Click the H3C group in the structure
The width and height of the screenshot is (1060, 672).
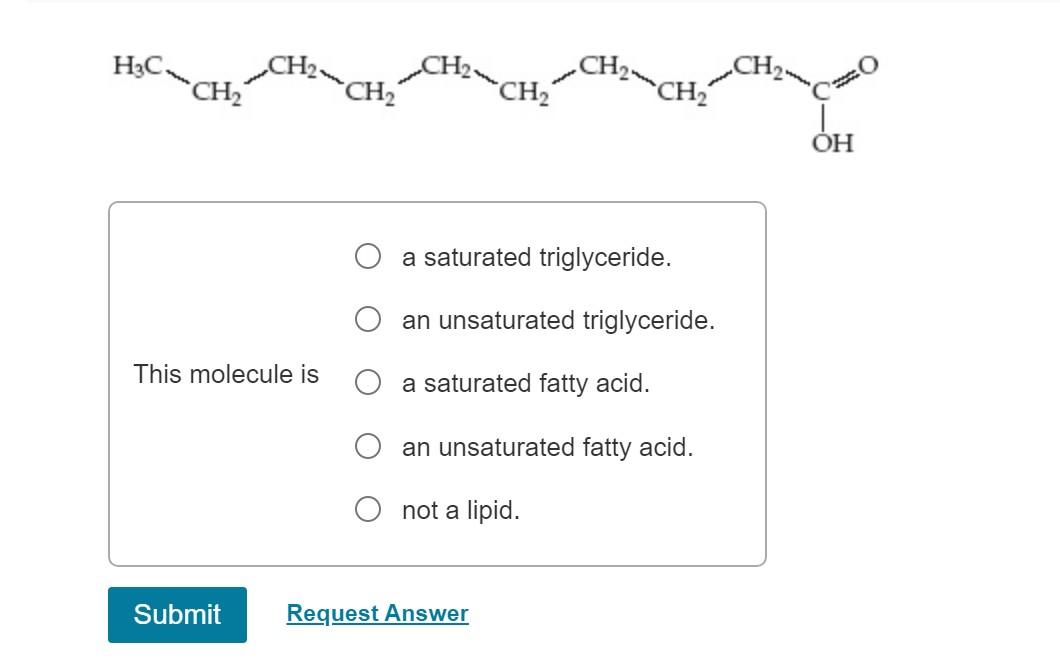click(x=135, y=65)
